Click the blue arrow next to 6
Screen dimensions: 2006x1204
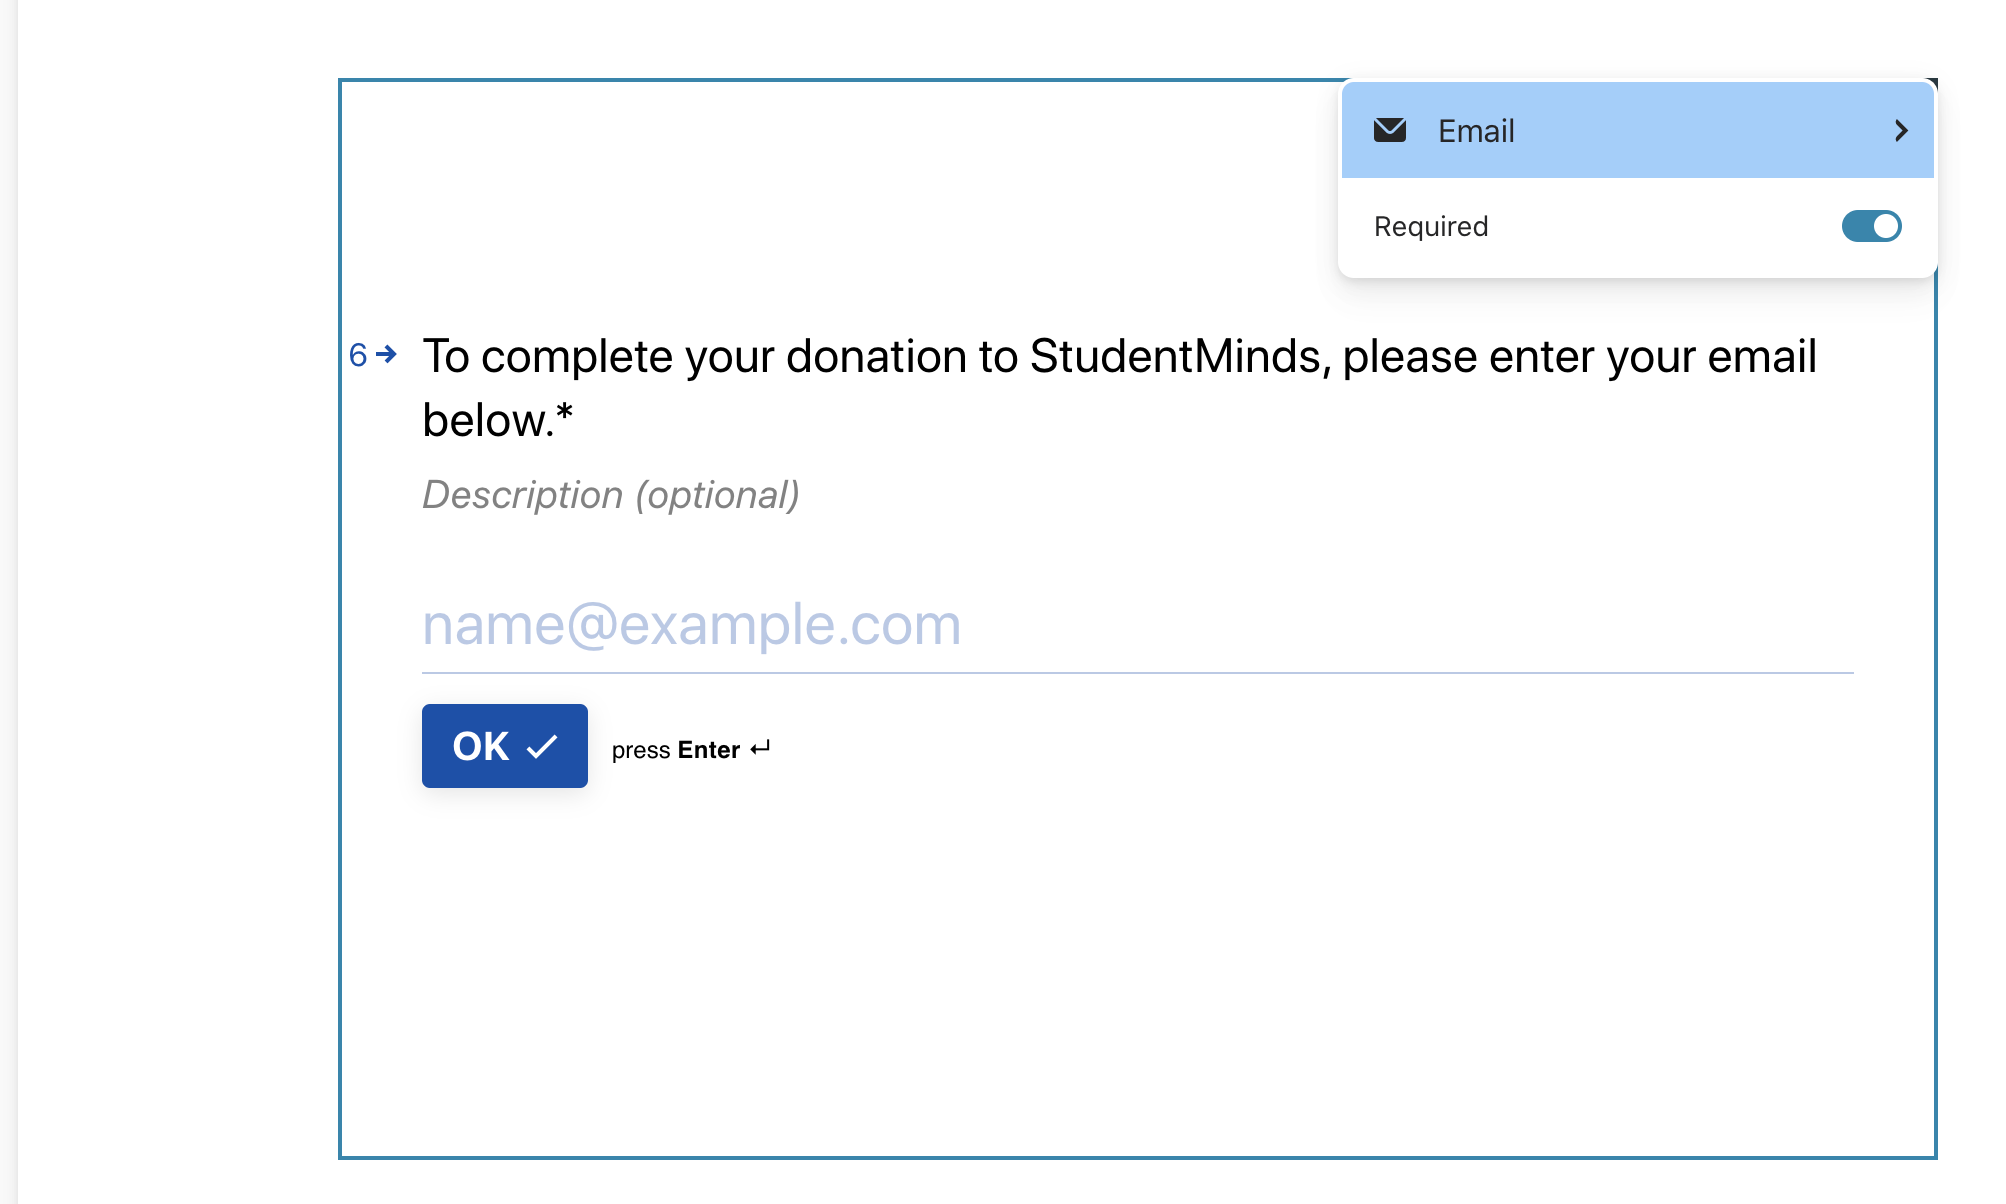tap(386, 354)
